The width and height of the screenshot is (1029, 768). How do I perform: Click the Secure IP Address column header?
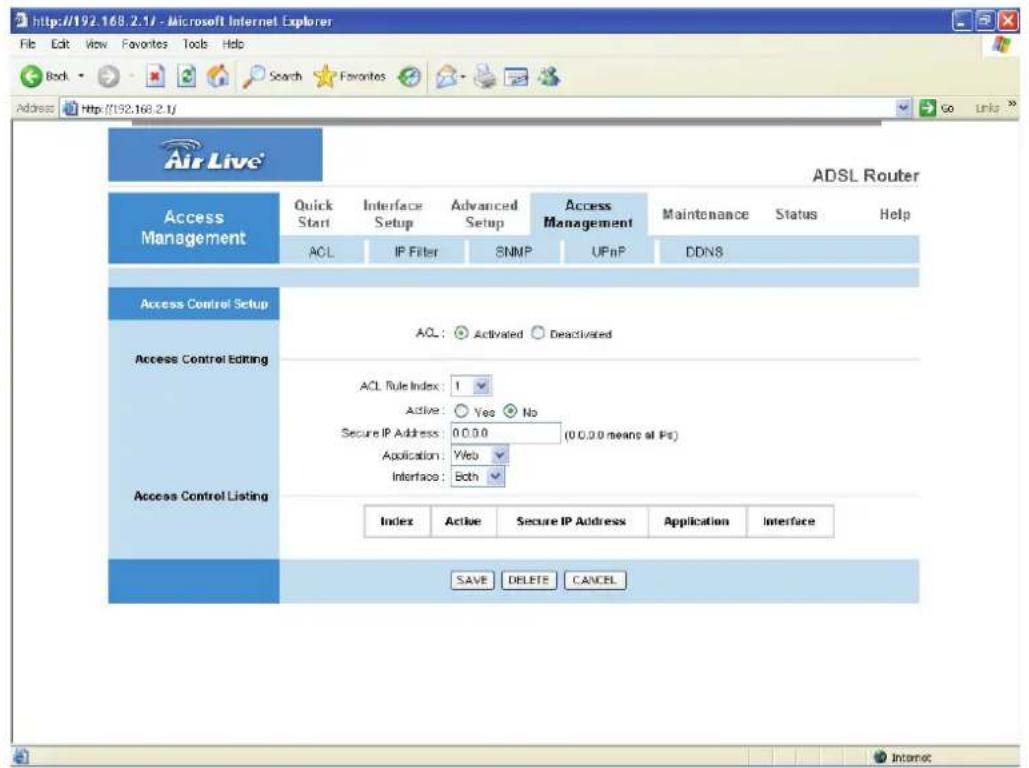pyautogui.click(x=572, y=521)
